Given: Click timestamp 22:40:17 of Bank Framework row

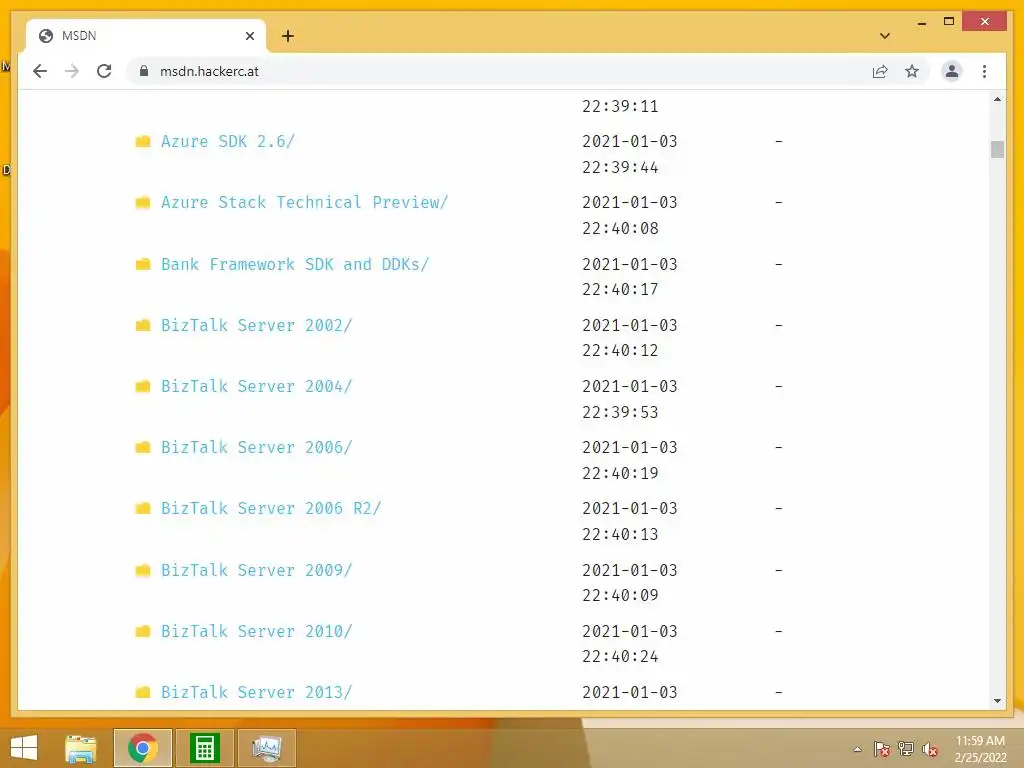Looking at the screenshot, I should [620, 289].
